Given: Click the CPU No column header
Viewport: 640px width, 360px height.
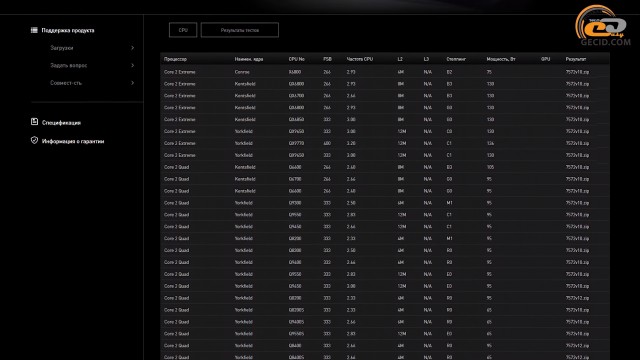Looking at the screenshot, I should tap(297, 59).
